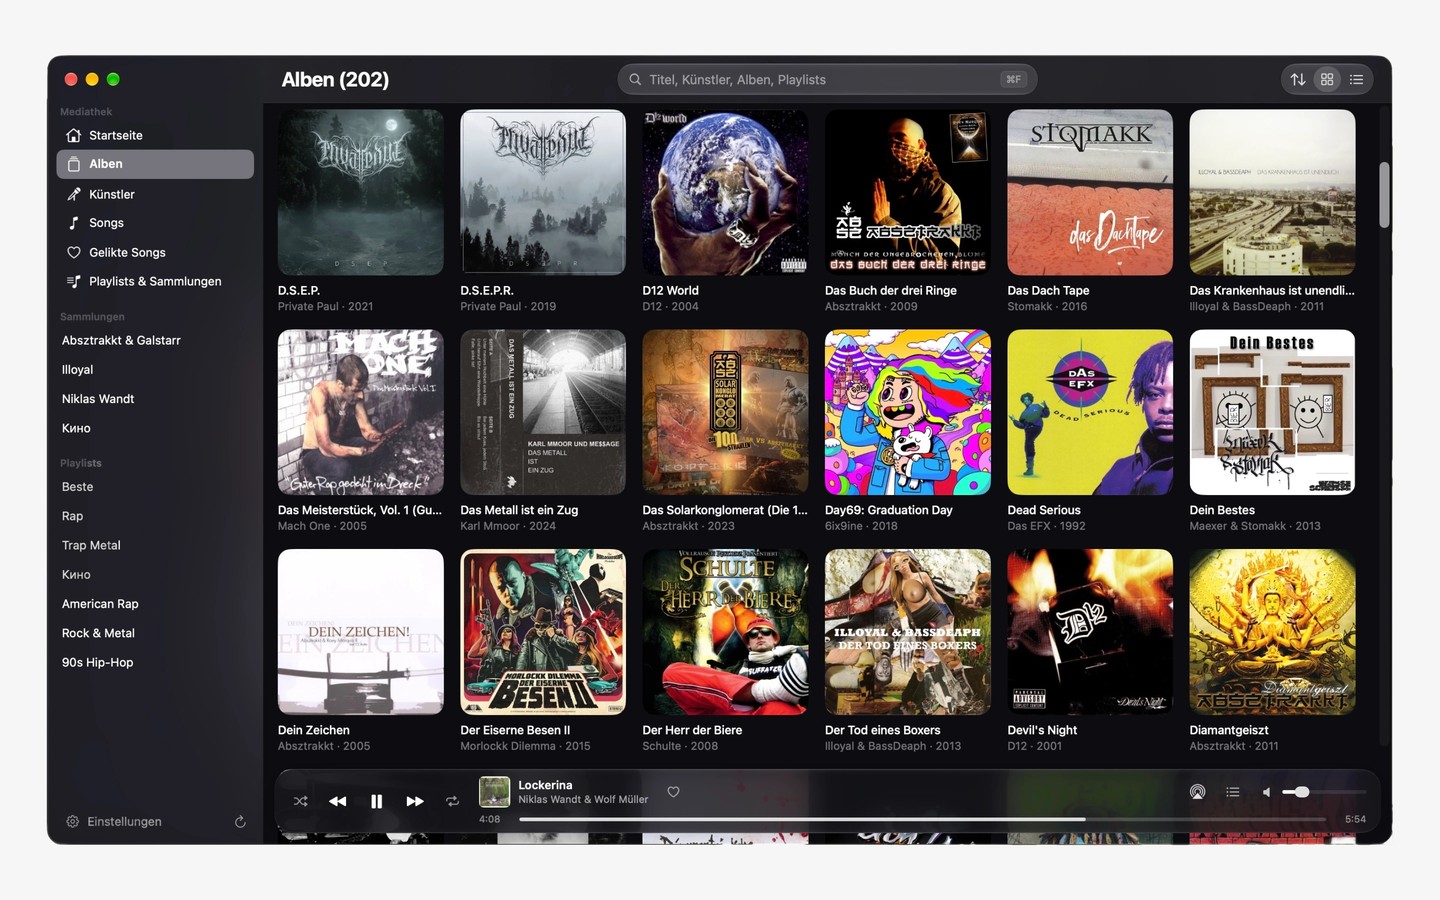
Task: Open Devil's Night album cover
Action: [1090, 632]
